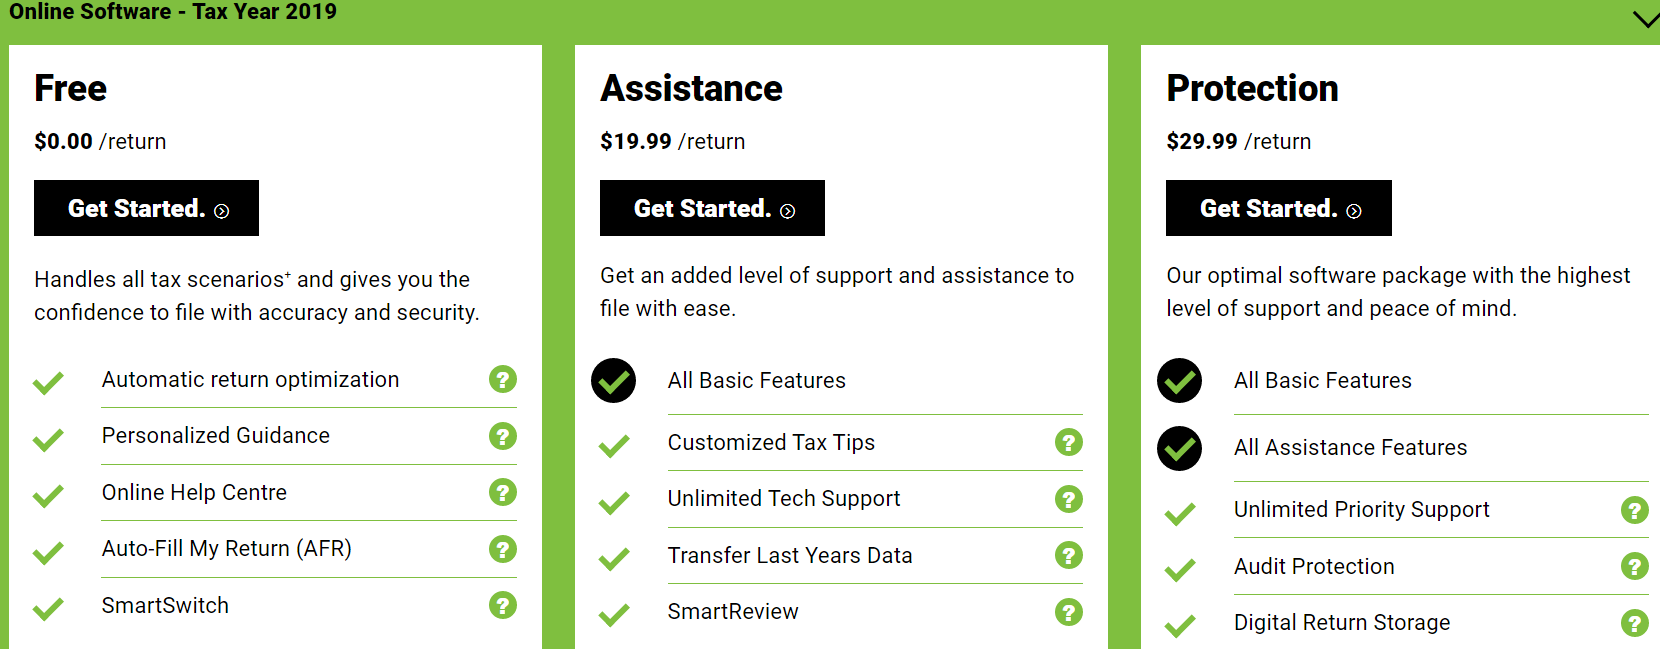
Task: Click help icon for Customized Tax Tips
Action: point(1069,442)
